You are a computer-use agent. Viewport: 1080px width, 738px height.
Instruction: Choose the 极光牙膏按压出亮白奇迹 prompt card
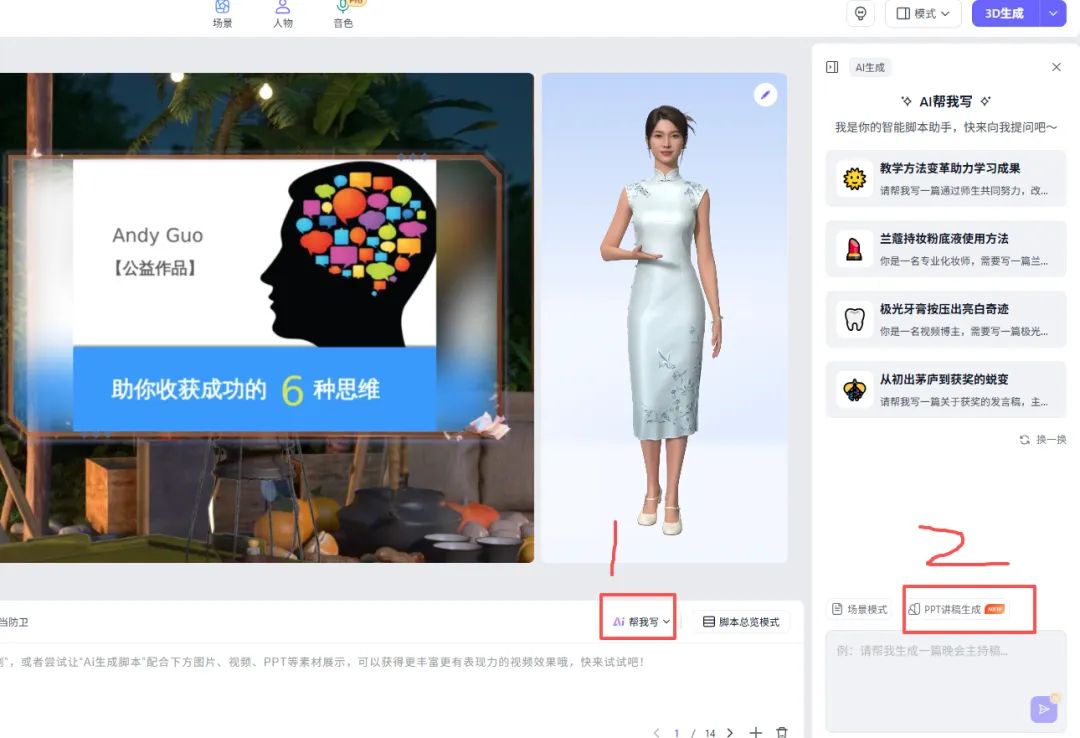pos(946,319)
